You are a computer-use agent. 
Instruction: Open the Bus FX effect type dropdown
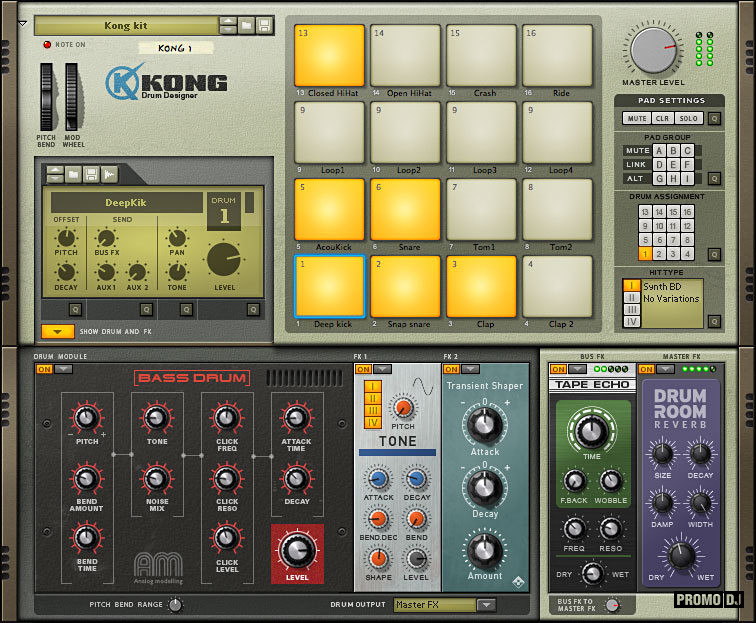coord(577,369)
